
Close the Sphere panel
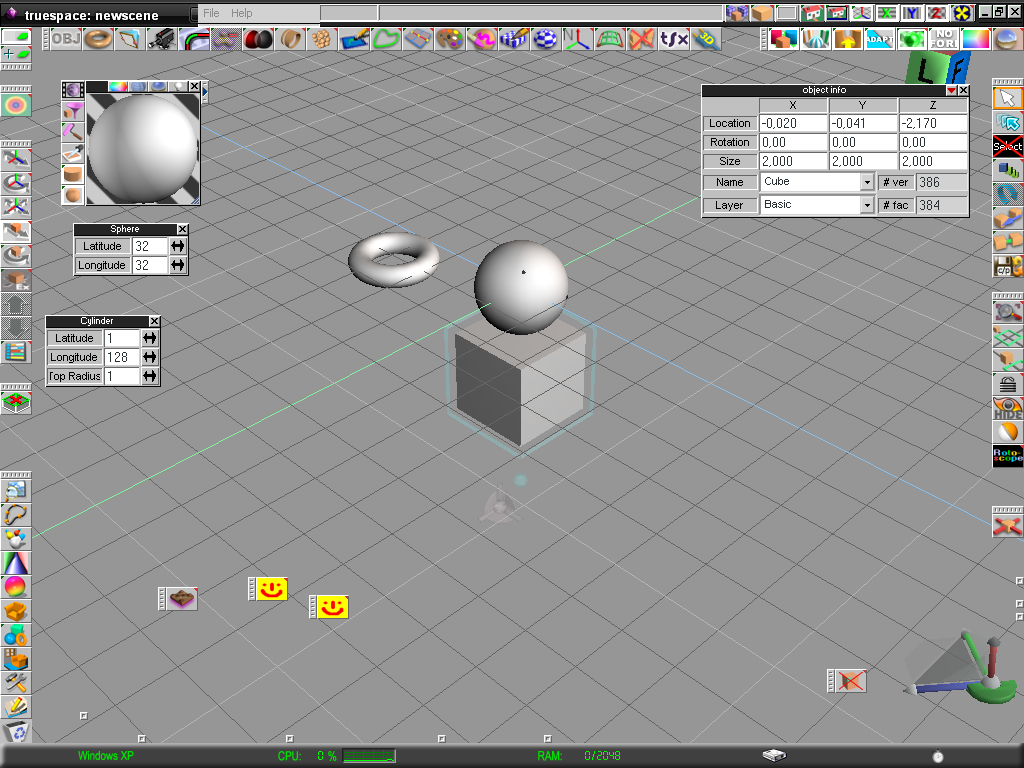tap(183, 229)
